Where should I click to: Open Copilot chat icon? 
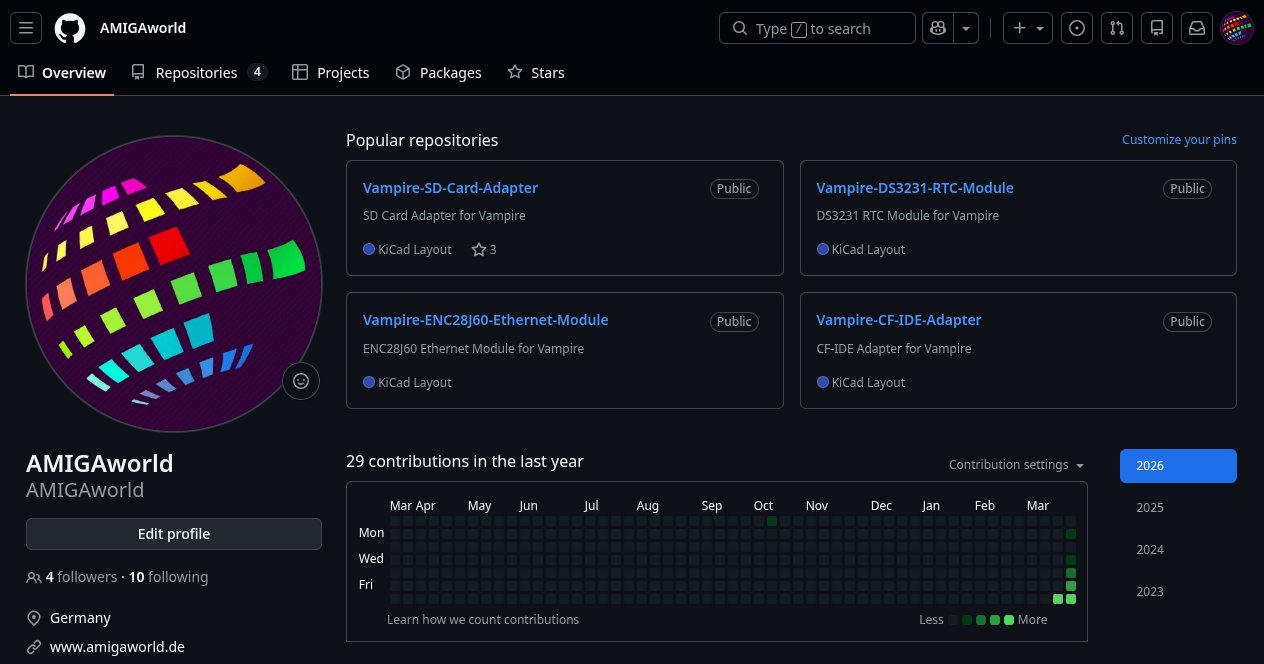pyautogui.click(x=938, y=29)
